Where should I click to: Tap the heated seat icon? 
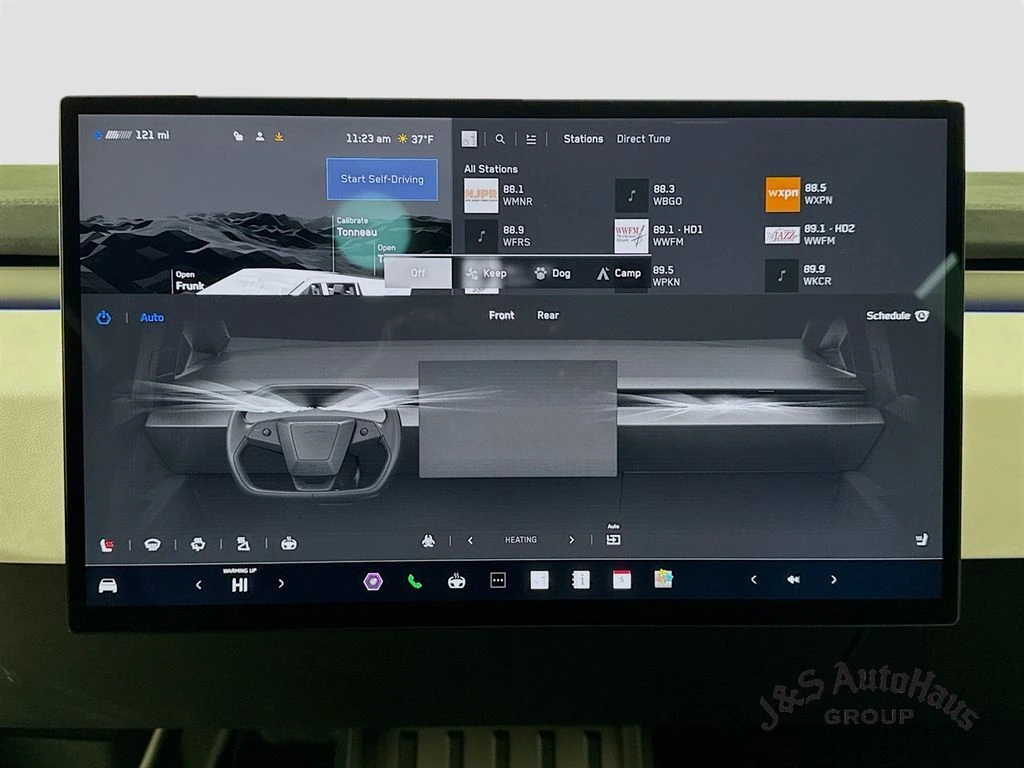107,544
